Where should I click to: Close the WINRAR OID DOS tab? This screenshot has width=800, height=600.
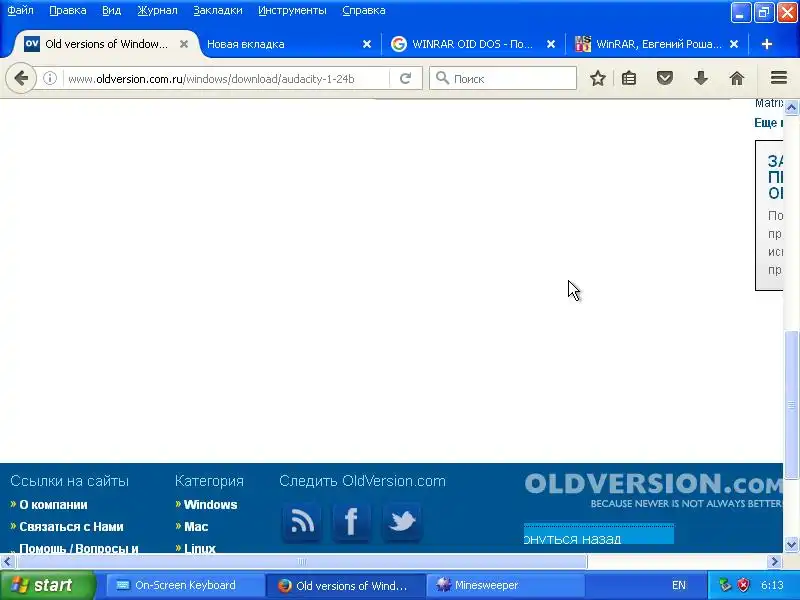click(x=551, y=44)
